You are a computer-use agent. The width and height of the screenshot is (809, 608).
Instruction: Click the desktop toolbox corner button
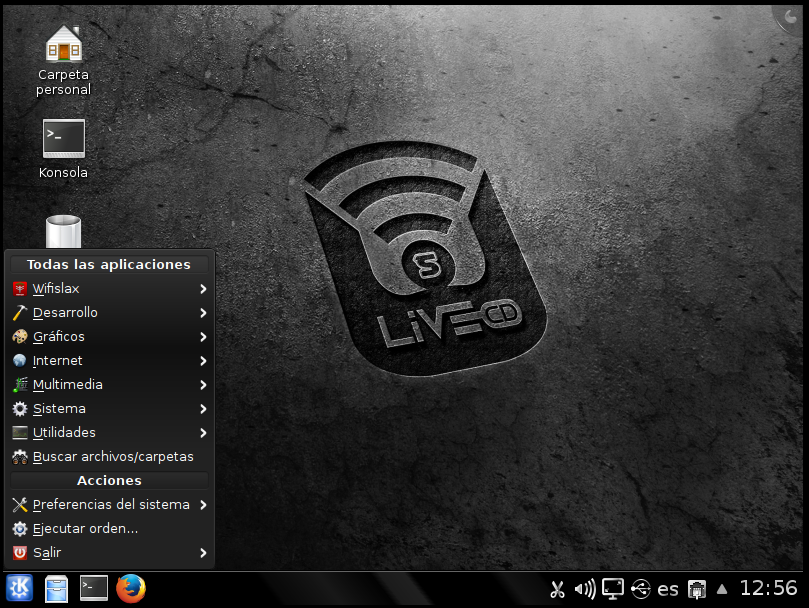pyautogui.click(x=790, y=17)
